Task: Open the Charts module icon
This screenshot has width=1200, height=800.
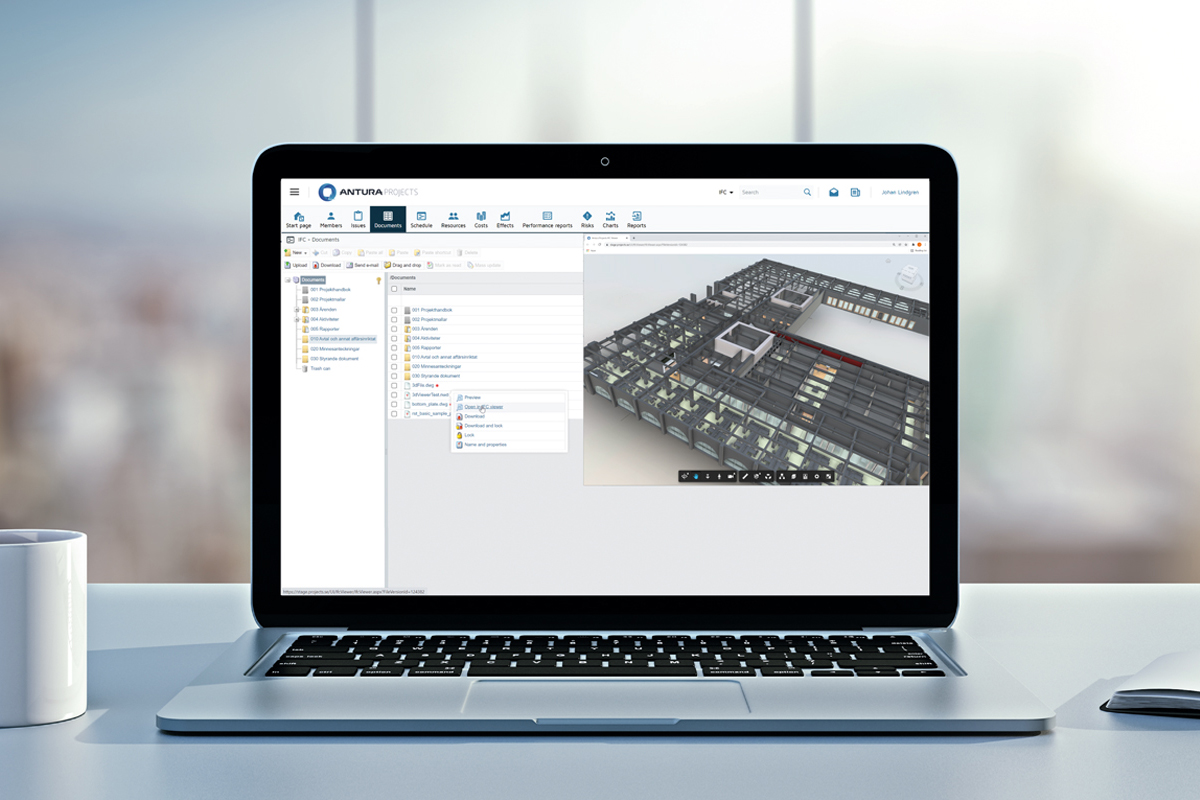Action: click(610, 217)
